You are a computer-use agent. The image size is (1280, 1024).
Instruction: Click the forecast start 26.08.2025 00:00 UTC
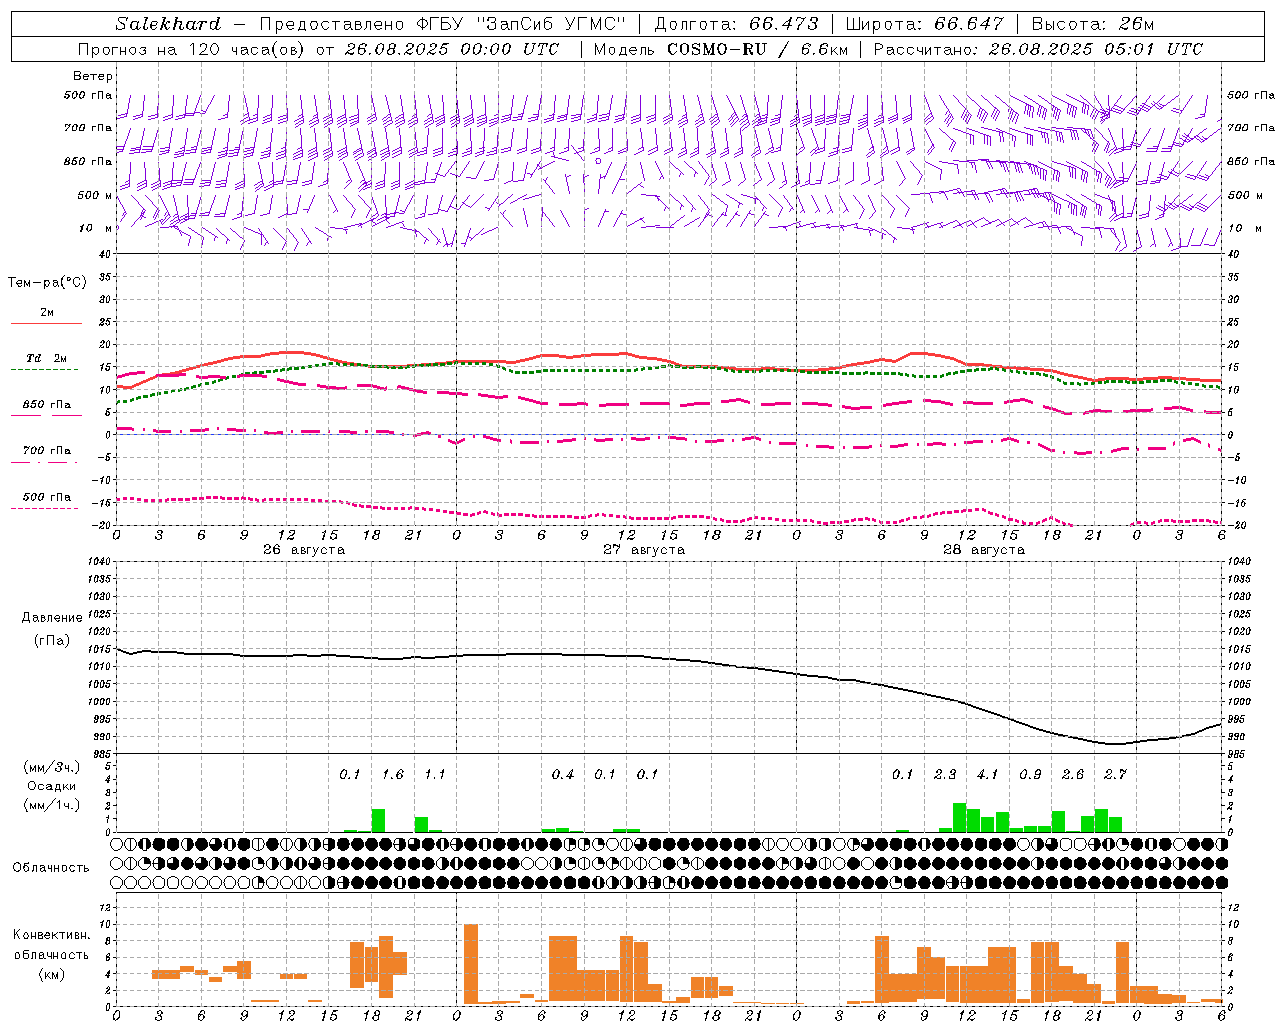pyautogui.click(x=451, y=49)
